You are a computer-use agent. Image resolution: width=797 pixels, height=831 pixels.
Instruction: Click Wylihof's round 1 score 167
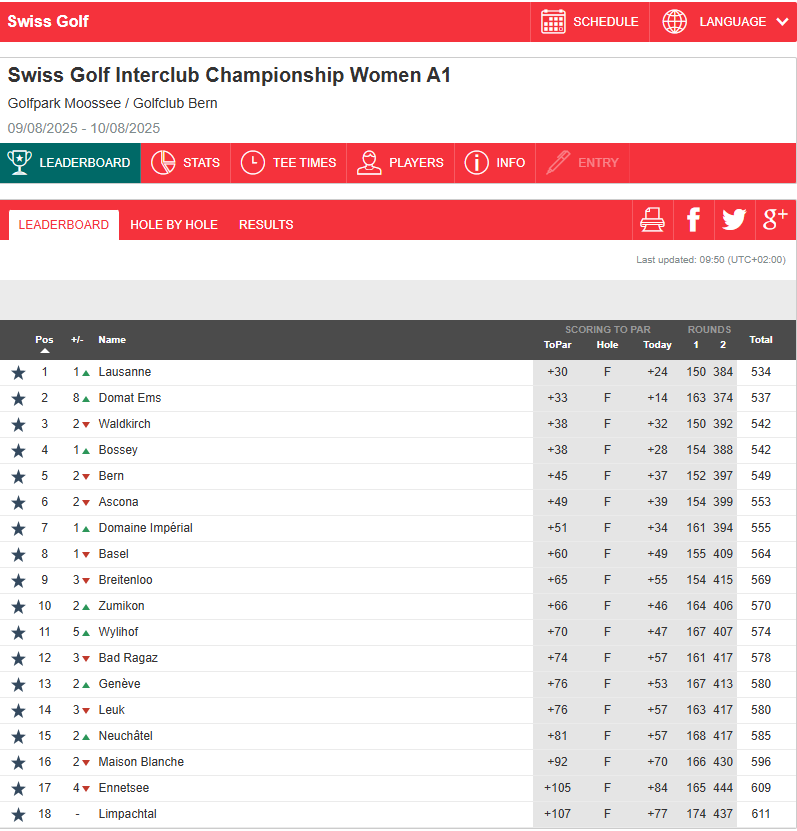pos(696,632)
